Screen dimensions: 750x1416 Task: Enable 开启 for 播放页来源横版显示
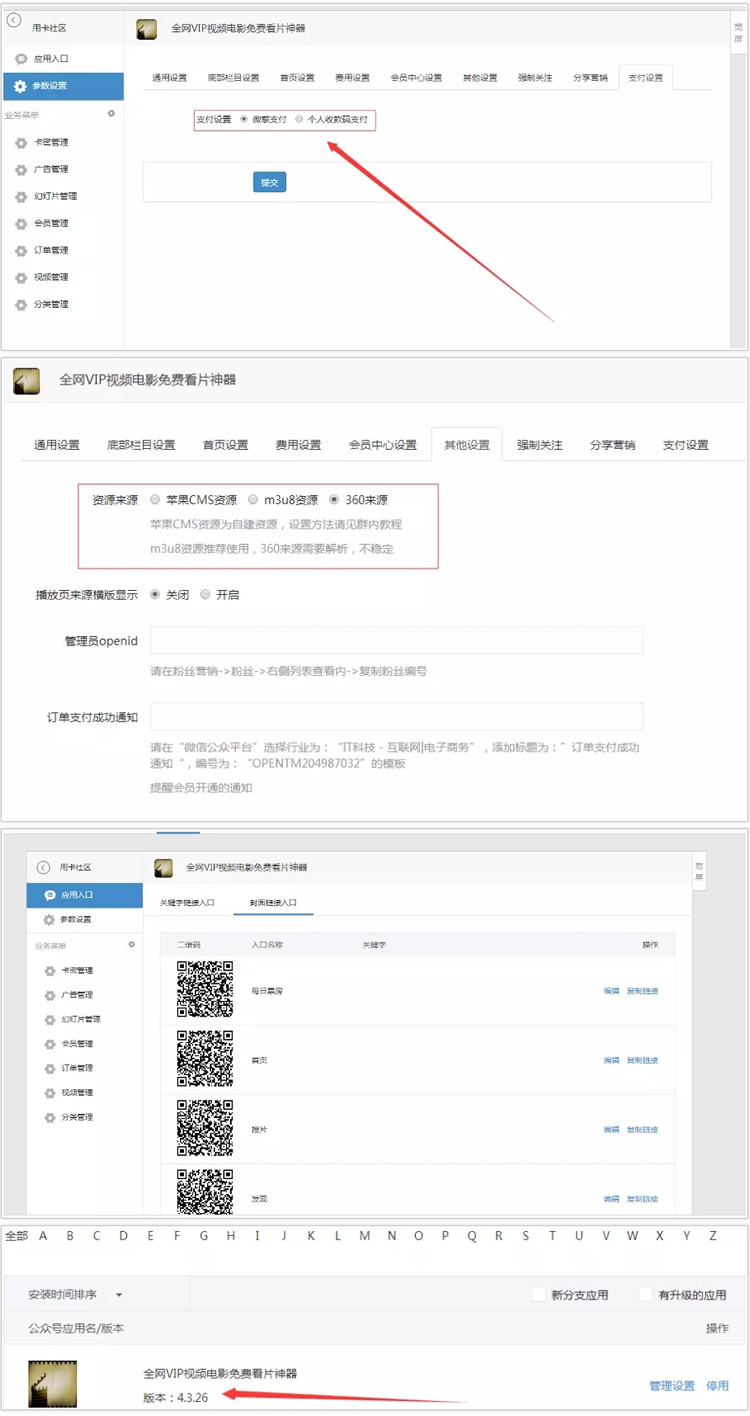[x=205, y=594]
